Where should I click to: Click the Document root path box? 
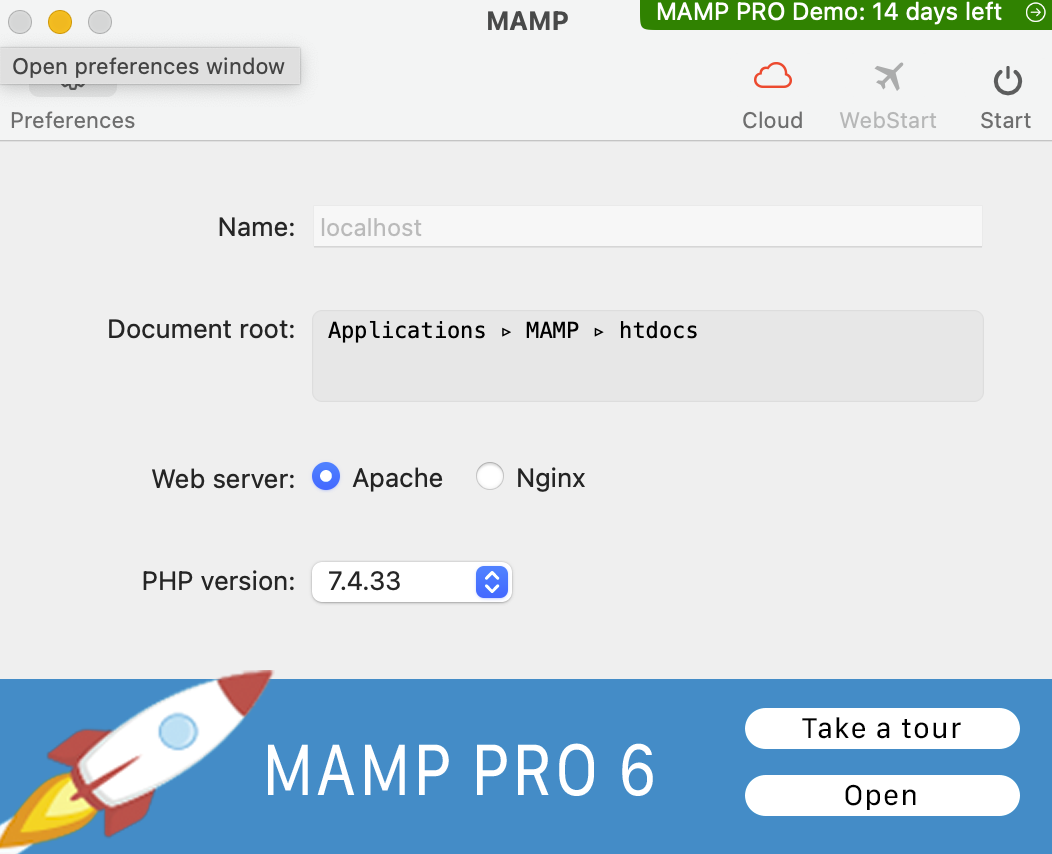coord(647,356)
